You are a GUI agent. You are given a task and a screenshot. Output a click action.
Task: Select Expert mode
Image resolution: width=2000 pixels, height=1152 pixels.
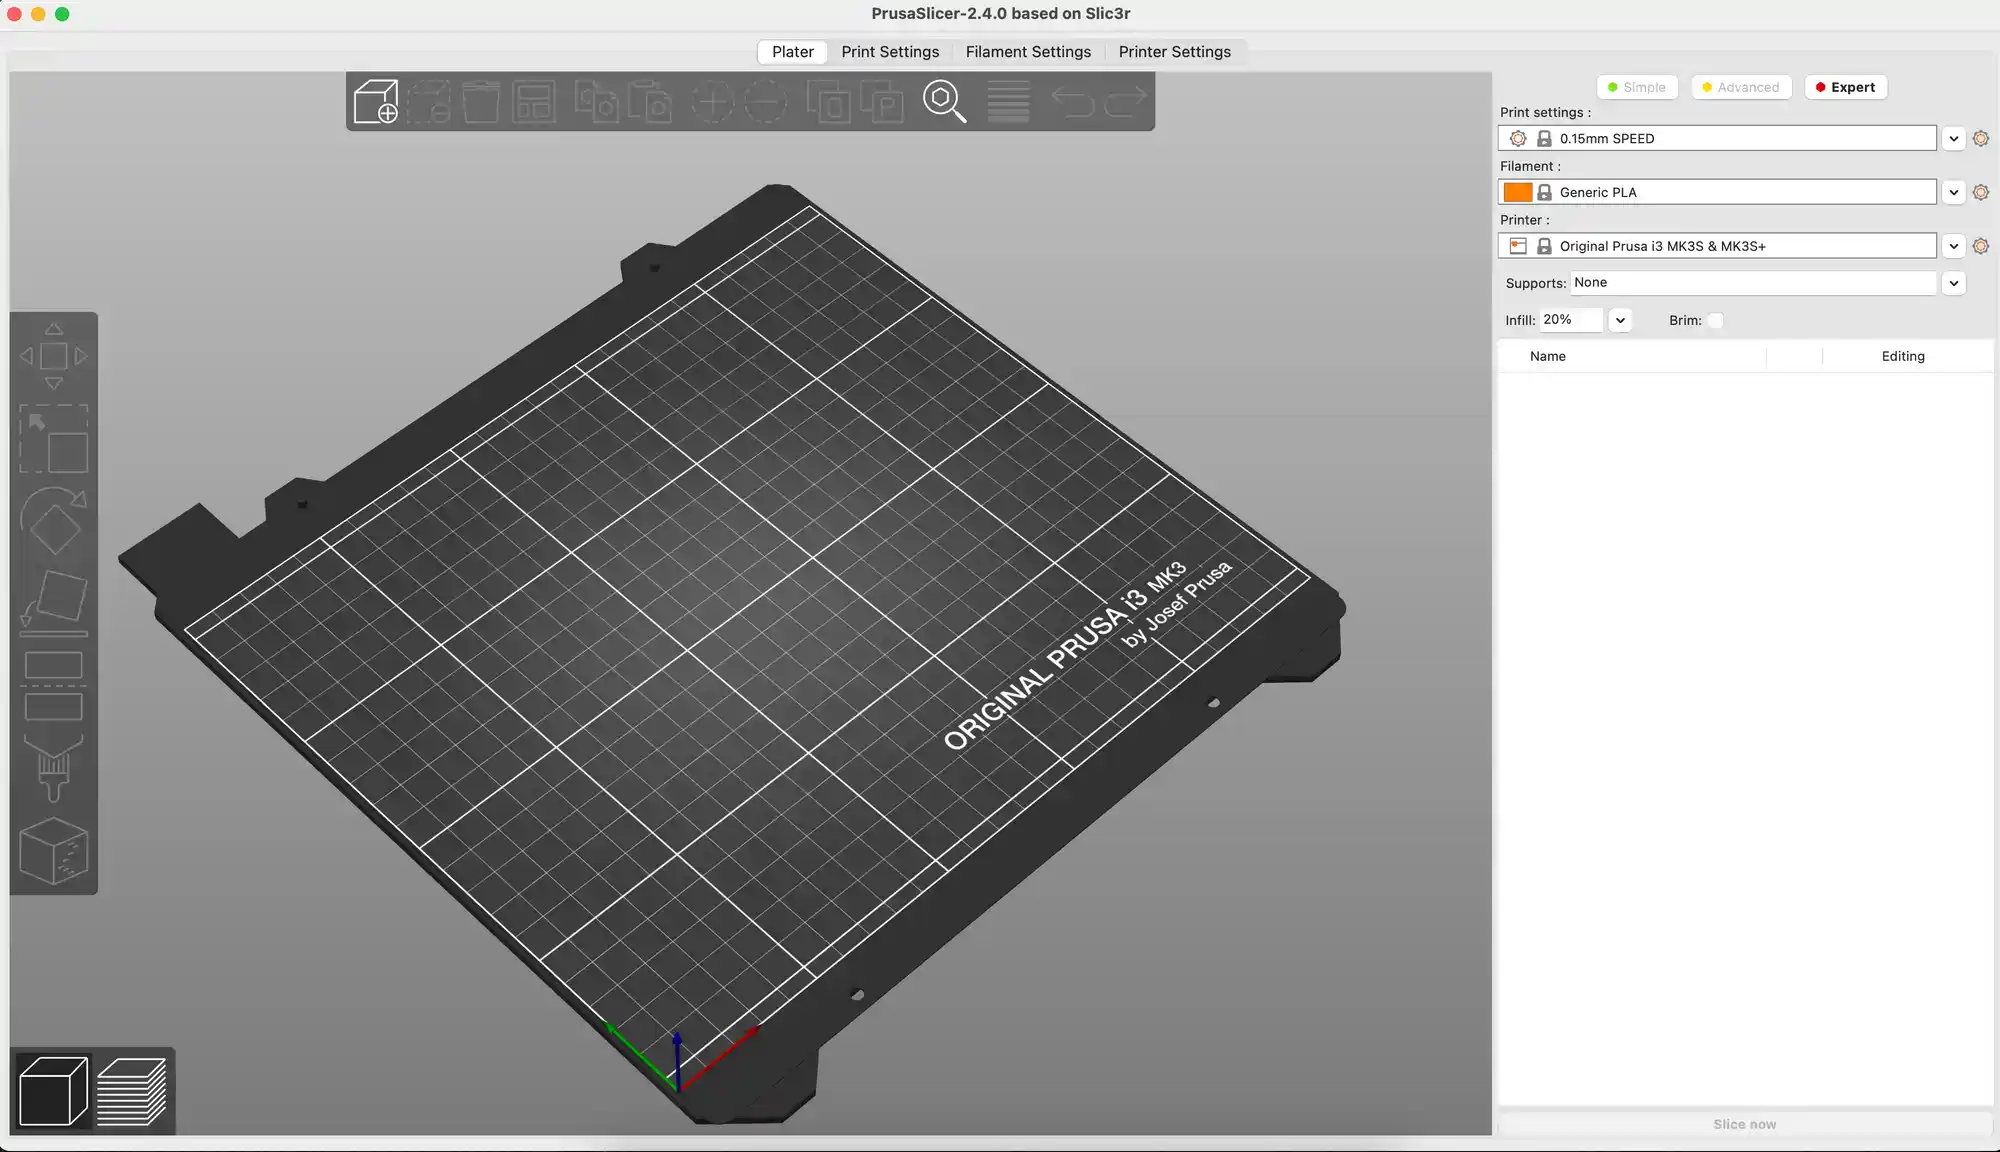(x=1846, y=87)
